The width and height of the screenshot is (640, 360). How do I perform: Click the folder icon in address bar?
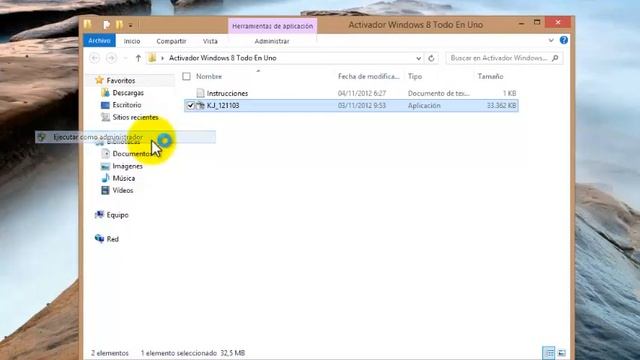(x=152, y=58)
